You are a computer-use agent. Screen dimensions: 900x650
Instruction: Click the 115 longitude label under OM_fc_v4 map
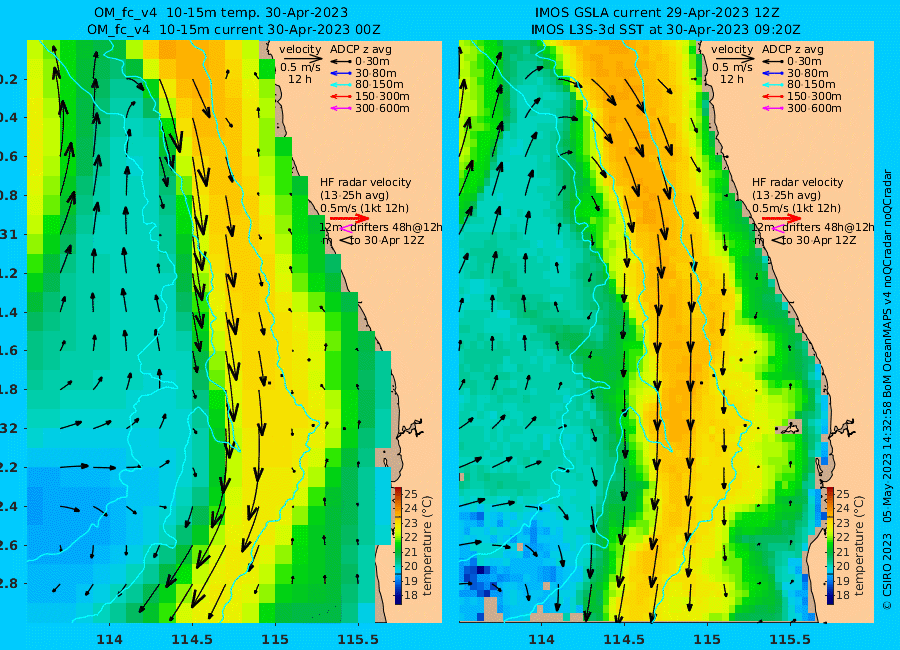tap(275, 639)
